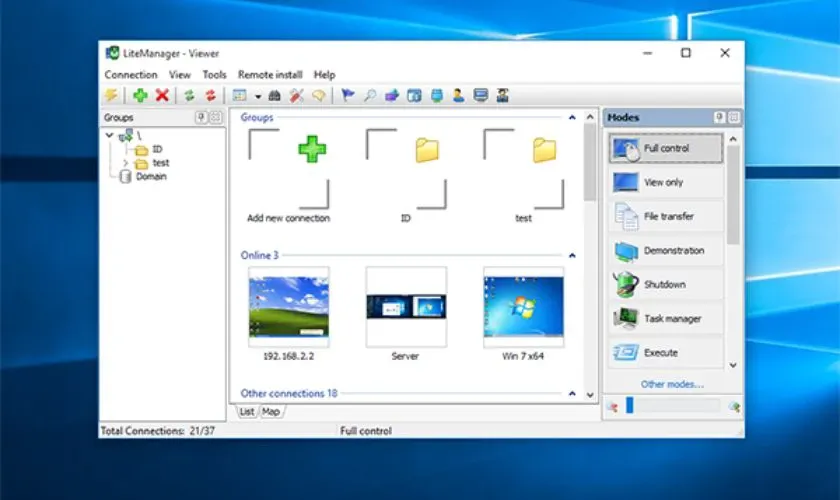Click the lightning bolt quick connect icon
This screenshot has width=840, height=500.
point(111,96)
